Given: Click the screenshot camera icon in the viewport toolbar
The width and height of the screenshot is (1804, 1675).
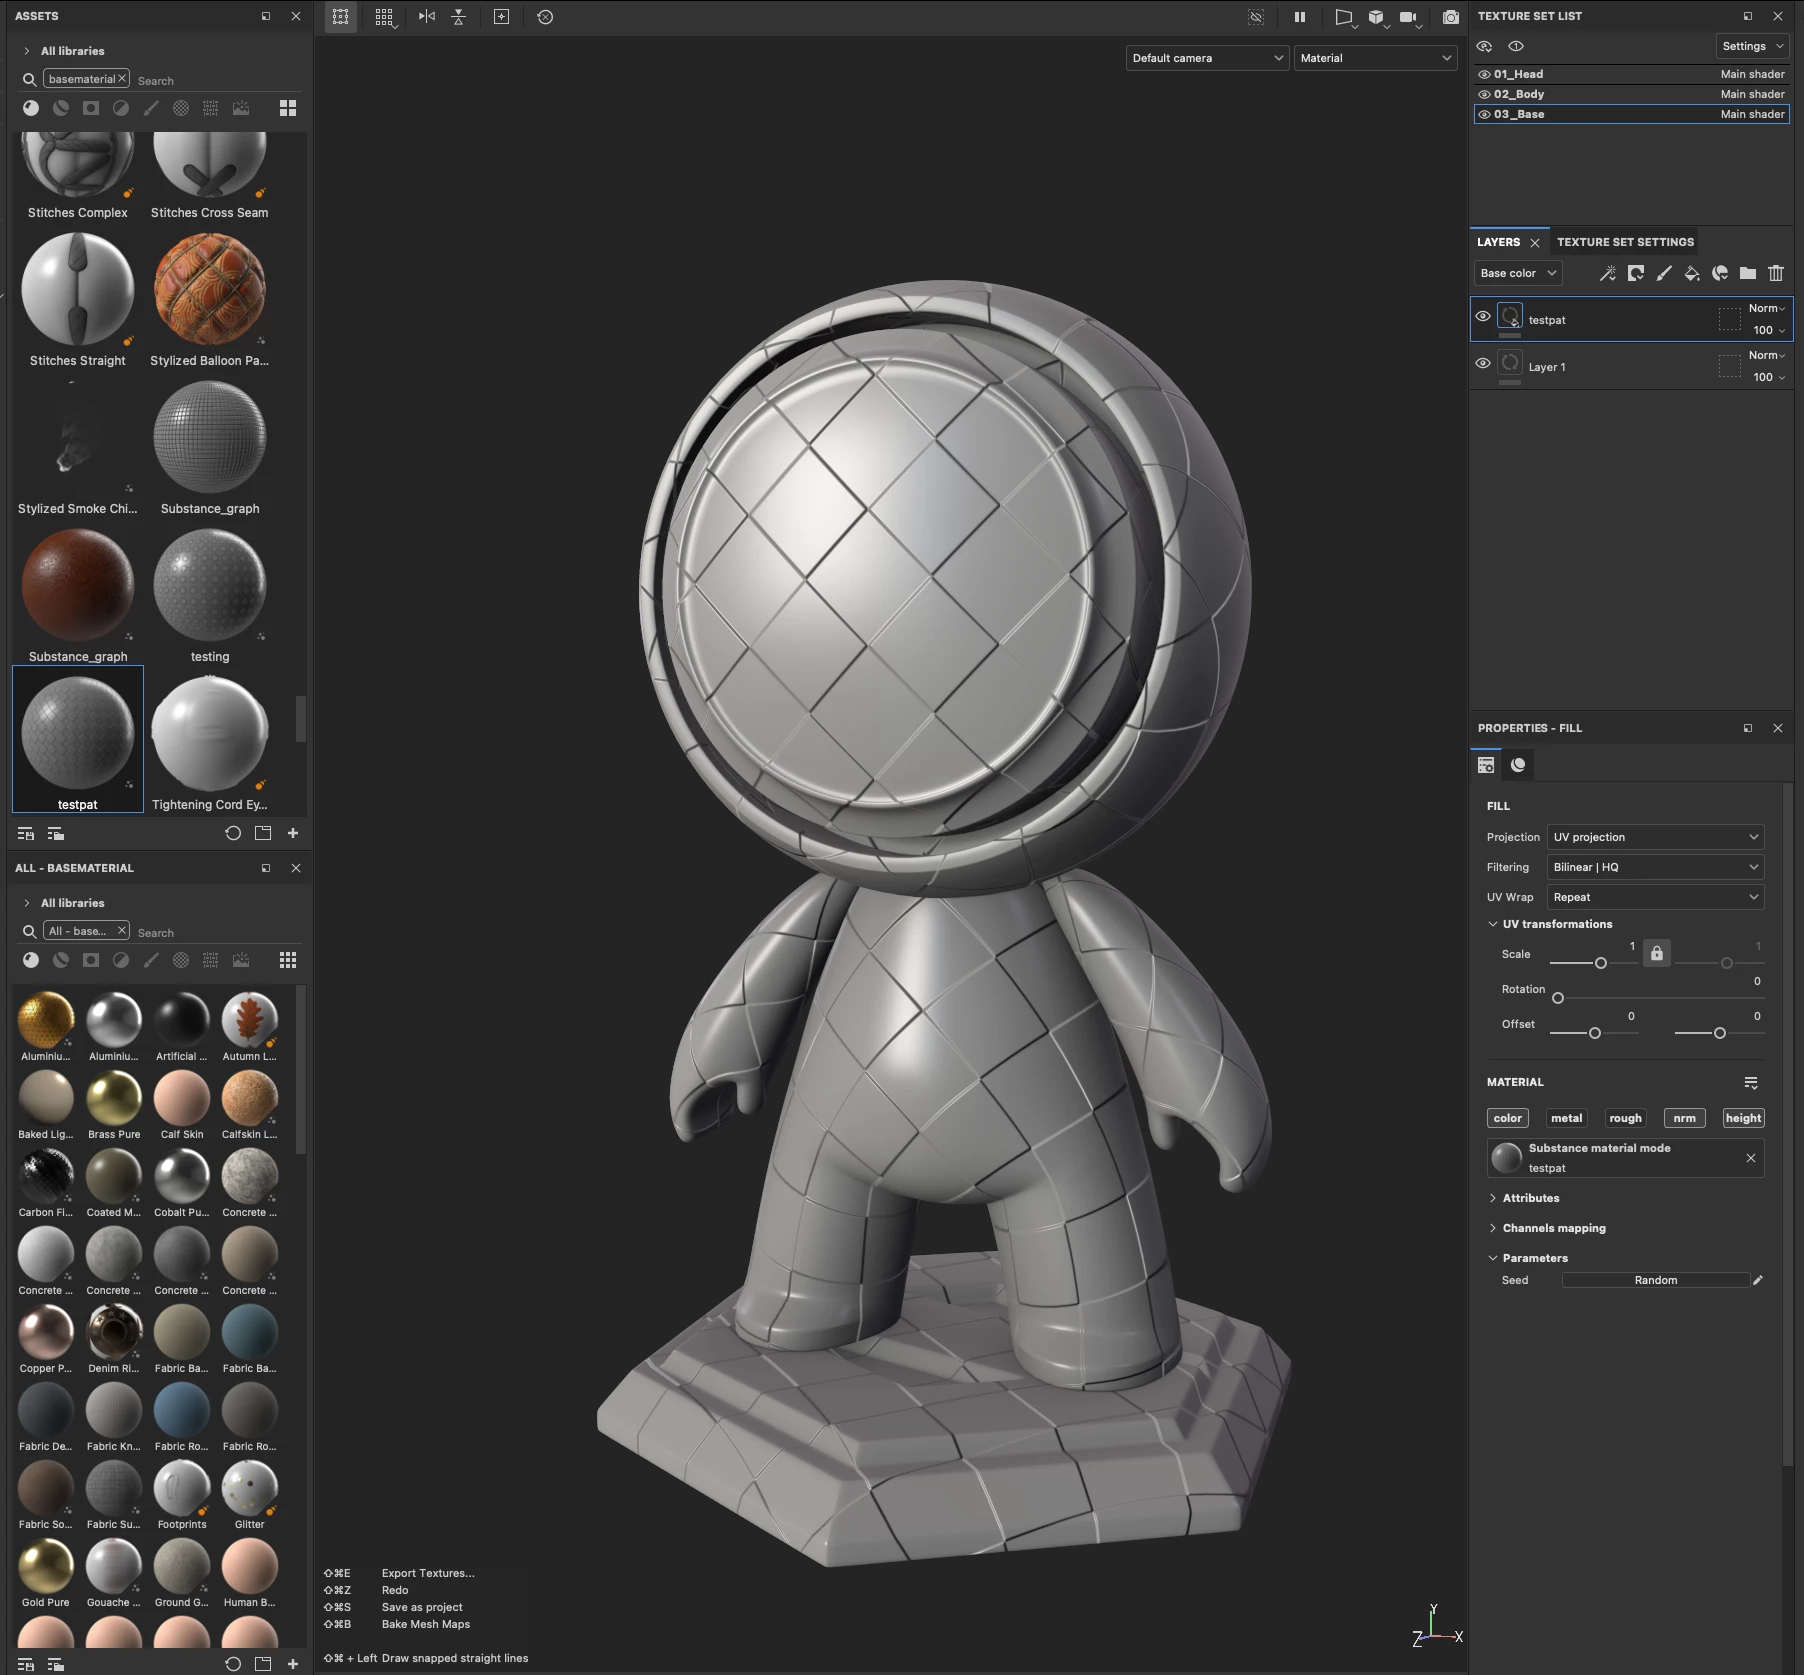Looking at the screenshot, I should click(x=1450, y=17).
